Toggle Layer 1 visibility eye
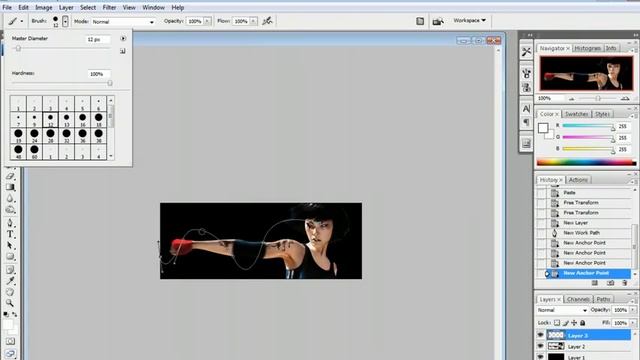 click(540, 356)
